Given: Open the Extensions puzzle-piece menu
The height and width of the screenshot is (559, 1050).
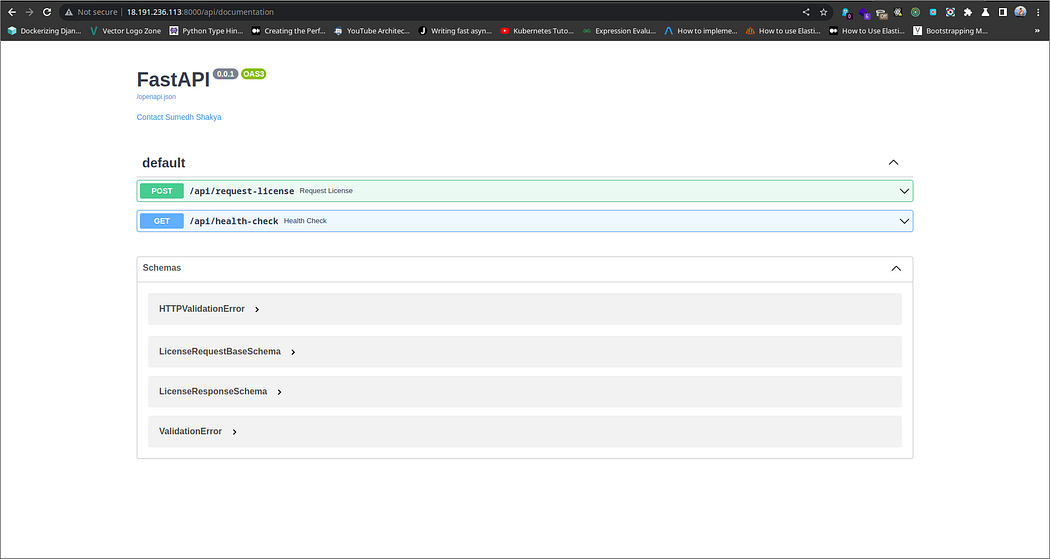Looking at the screenshot, I should tap(968, 12).
